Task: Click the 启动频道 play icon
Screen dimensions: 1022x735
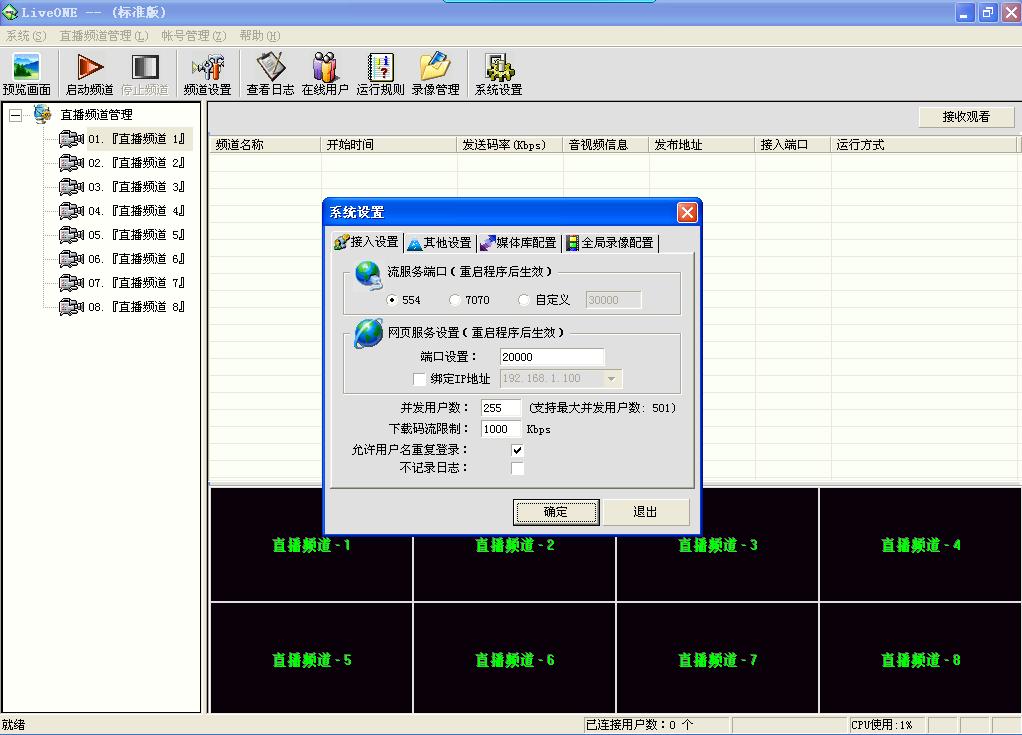Action: [x=90, y=67]
